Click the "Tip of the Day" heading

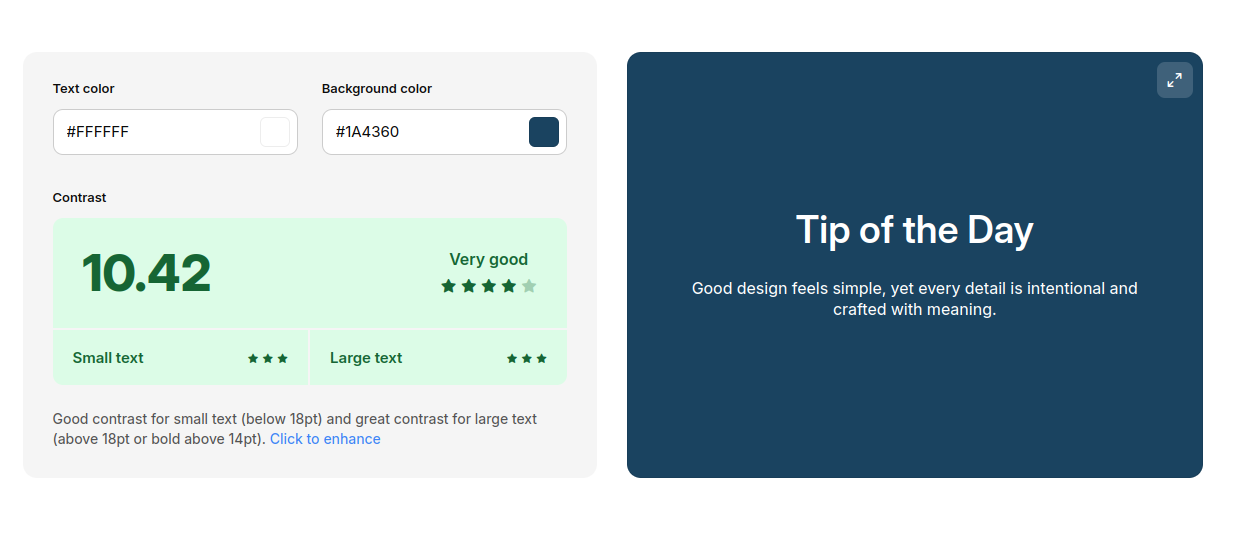tap(914, 230)
